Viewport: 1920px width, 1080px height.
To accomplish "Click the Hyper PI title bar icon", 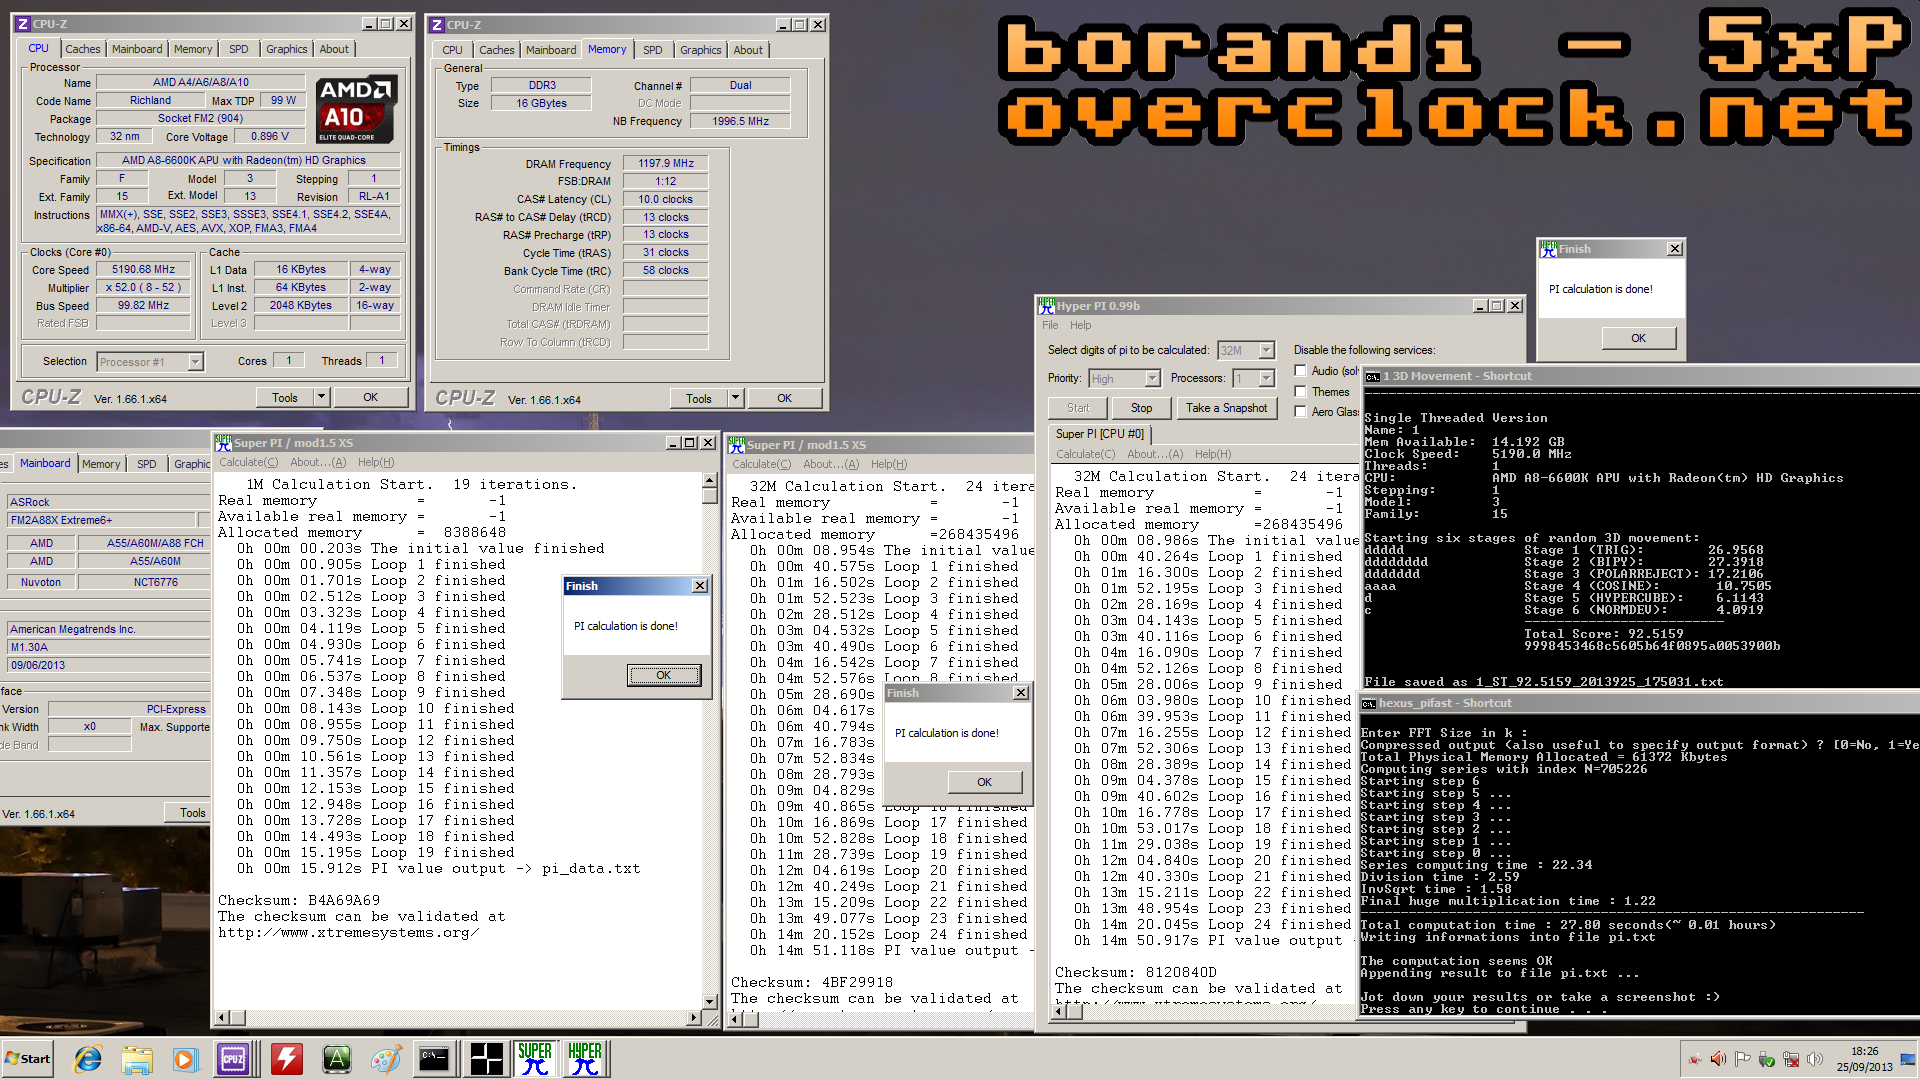I will tap(1047, 306).
